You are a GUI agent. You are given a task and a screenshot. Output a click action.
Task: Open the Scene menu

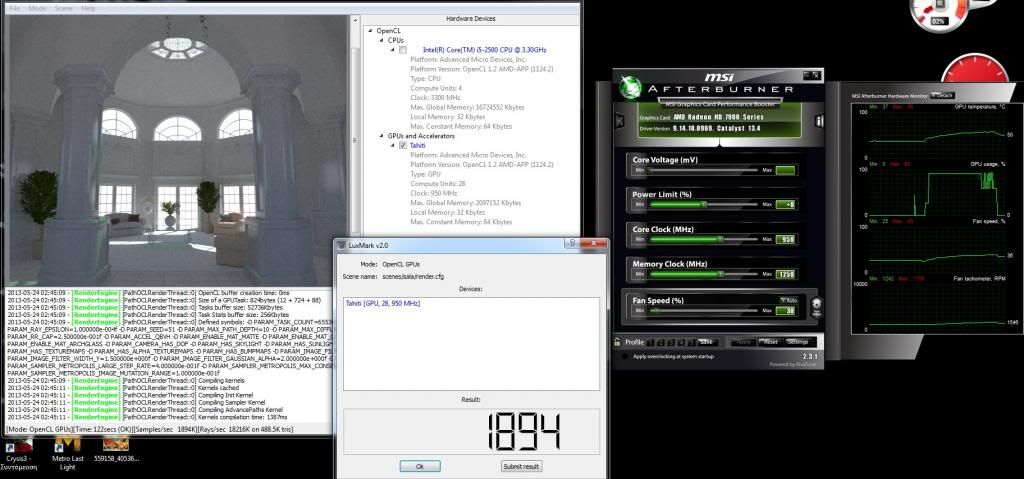point(62,8)
